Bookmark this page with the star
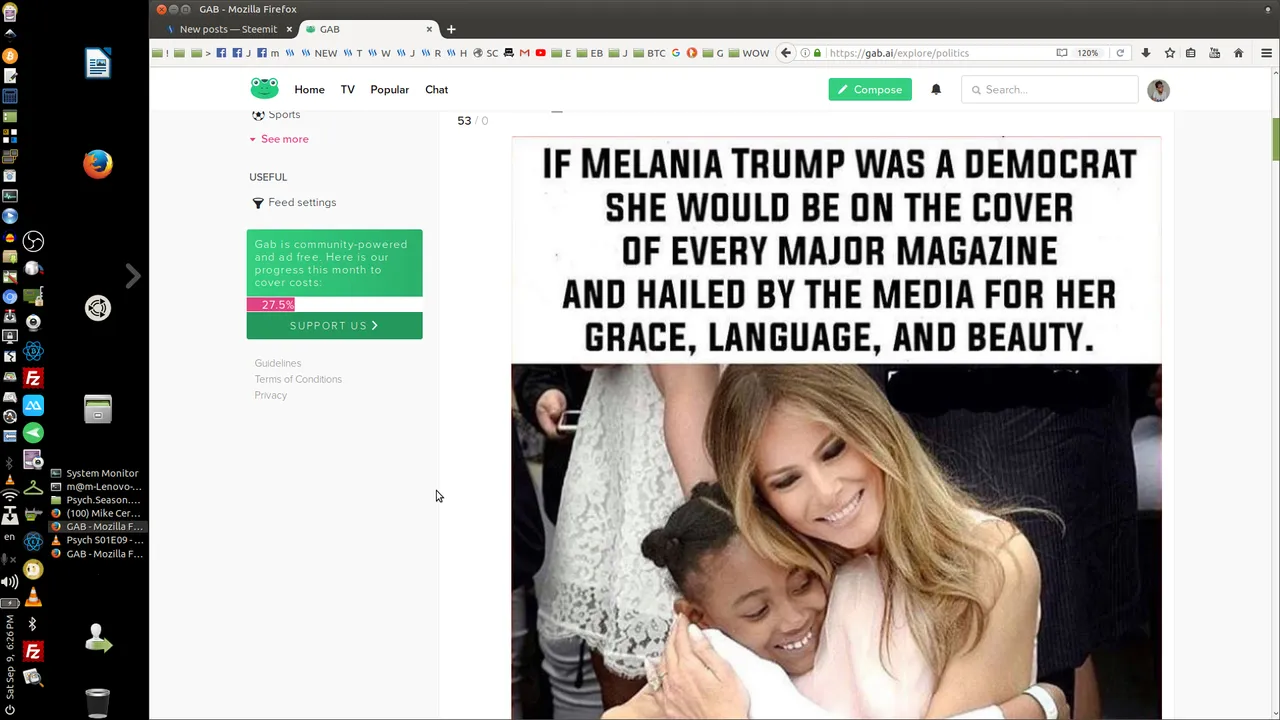Screen dimensions: 1280x720 click(1169, 53)
